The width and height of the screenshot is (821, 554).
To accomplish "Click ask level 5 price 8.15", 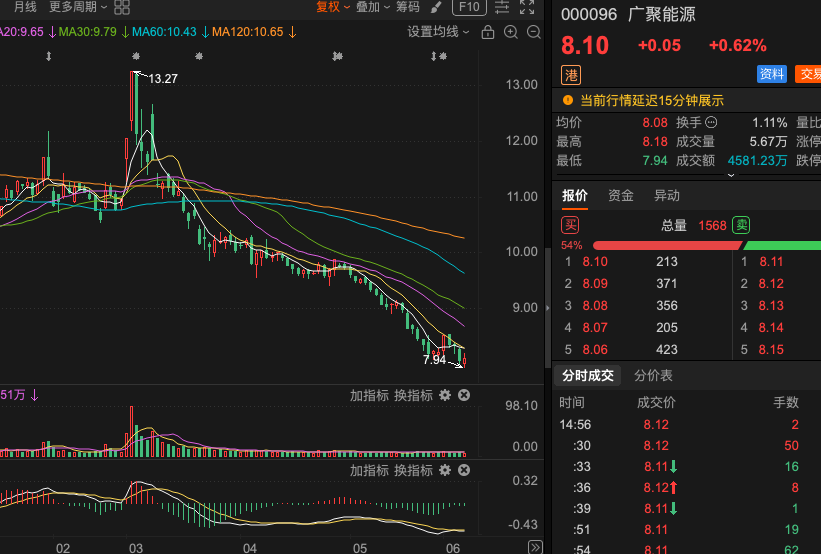I will [x=771, y=349].
